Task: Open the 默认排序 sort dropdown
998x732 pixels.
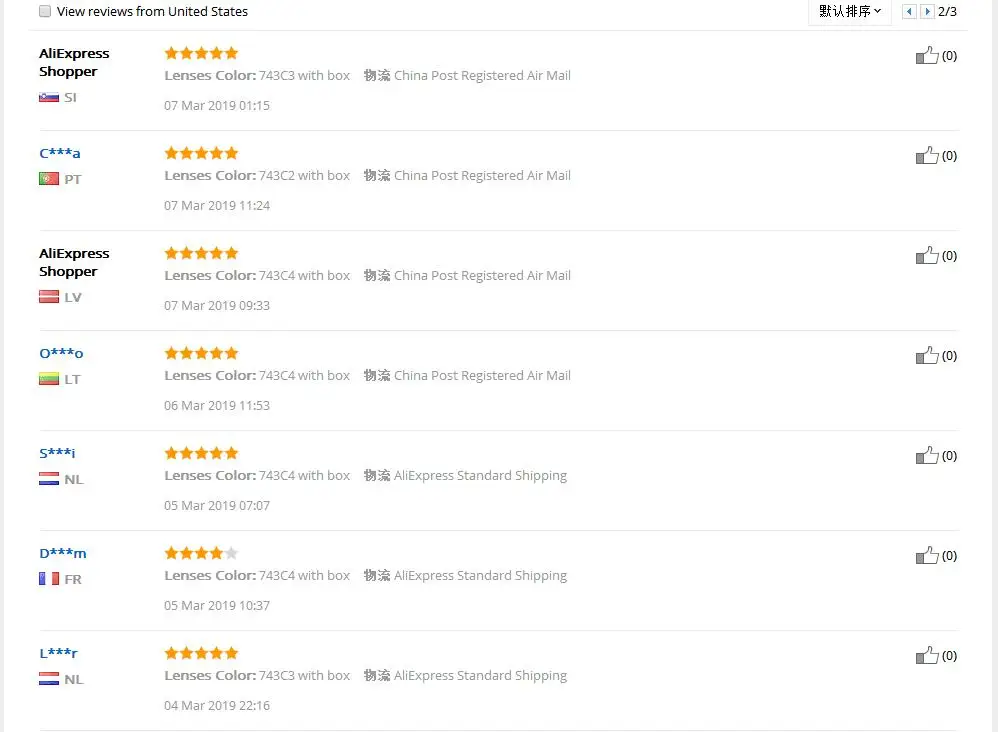Action: 850,11
